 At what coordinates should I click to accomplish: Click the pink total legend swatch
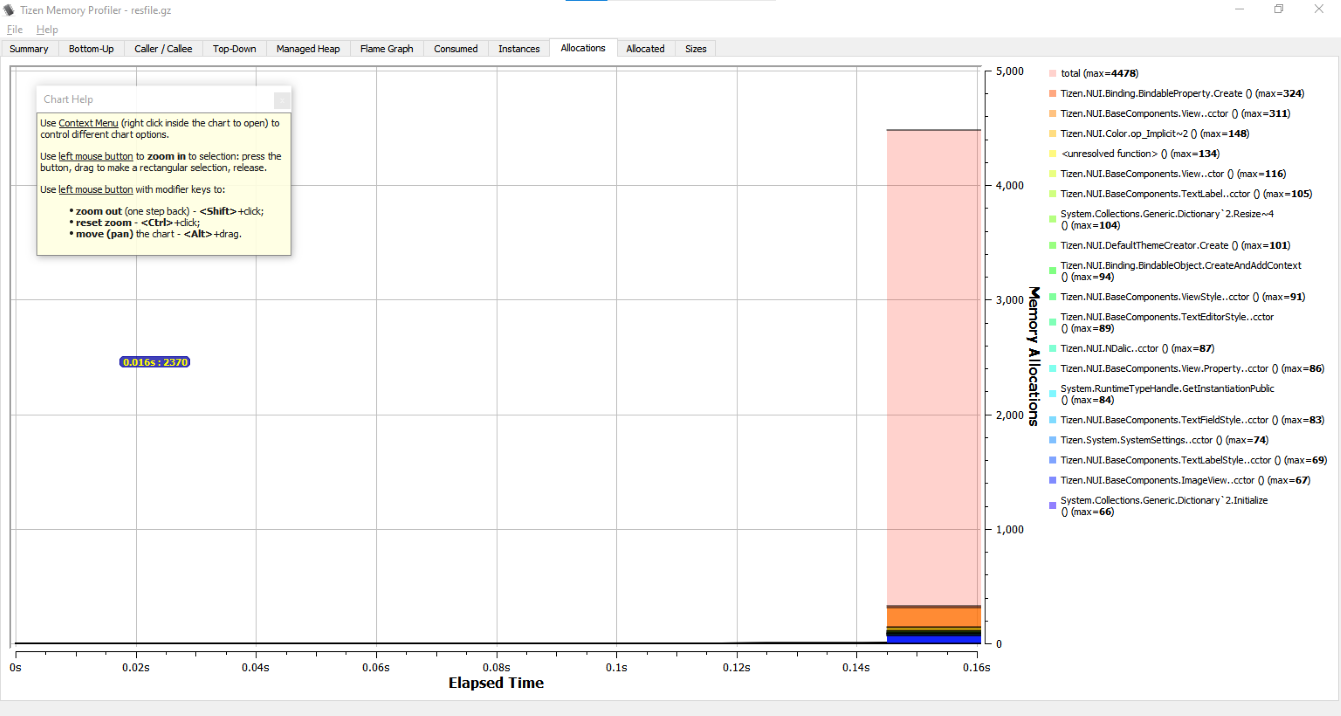coord(1050,73)
